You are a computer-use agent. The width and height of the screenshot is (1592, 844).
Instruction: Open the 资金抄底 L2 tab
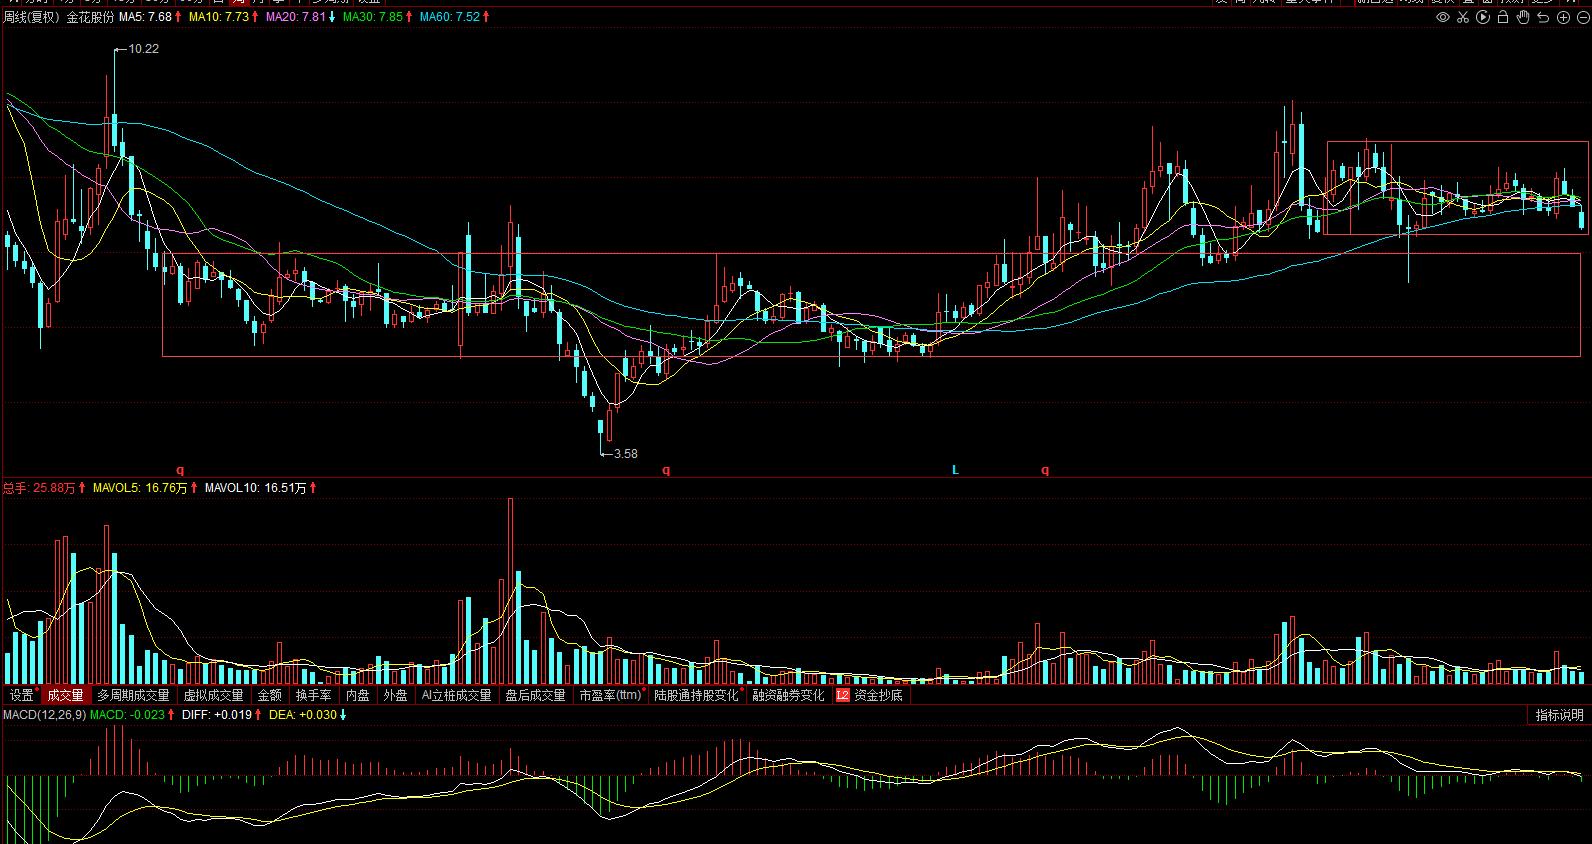[869, 695]
